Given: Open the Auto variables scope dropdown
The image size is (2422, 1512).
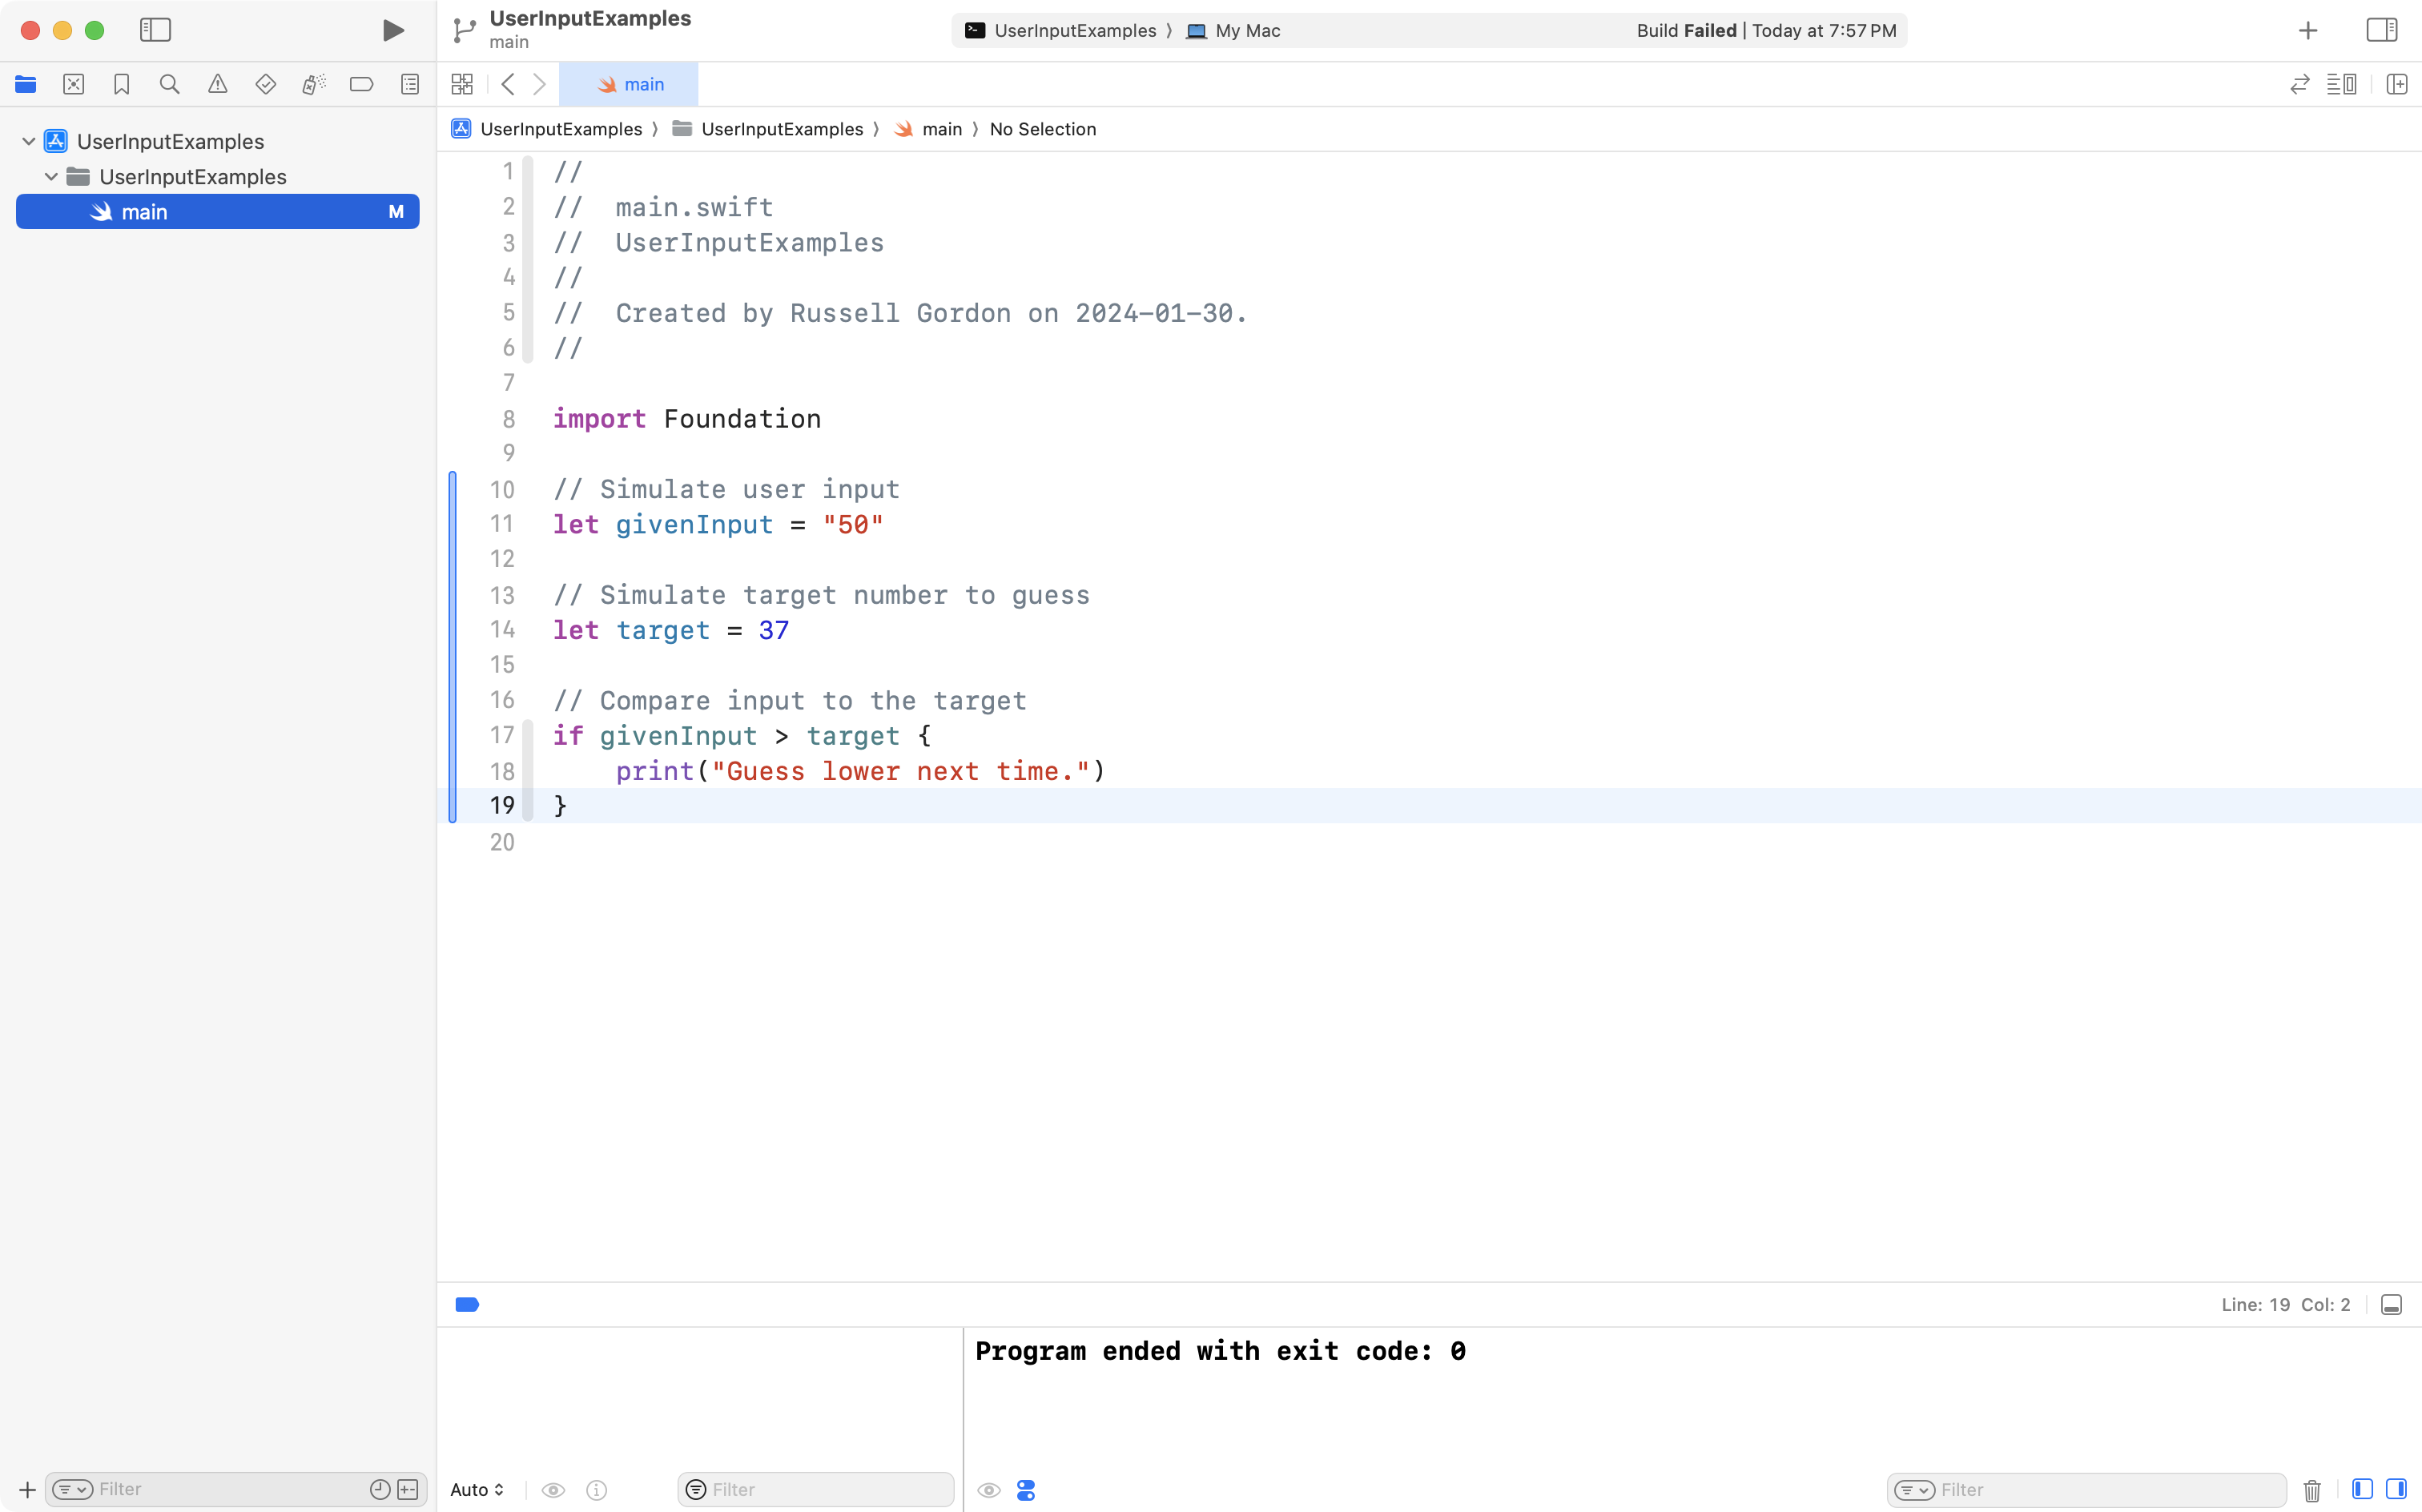Looking at the screenshot, I should 475,1489.
